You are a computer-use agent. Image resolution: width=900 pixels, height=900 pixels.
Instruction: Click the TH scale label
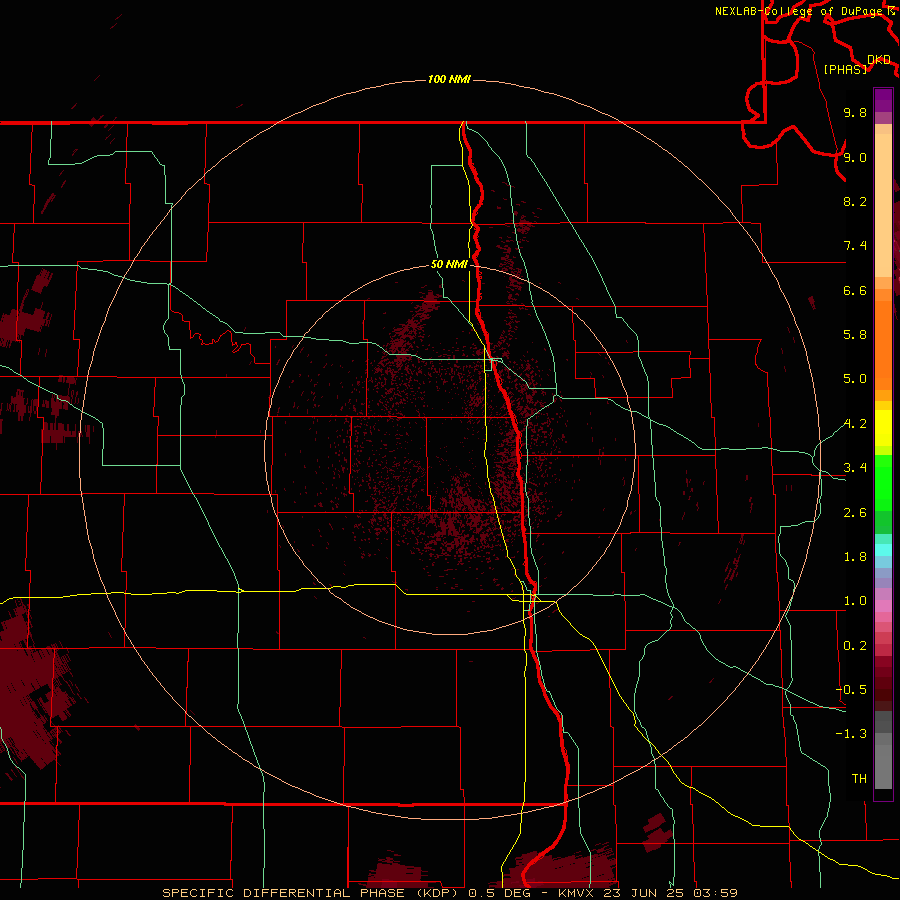[859, 779]
